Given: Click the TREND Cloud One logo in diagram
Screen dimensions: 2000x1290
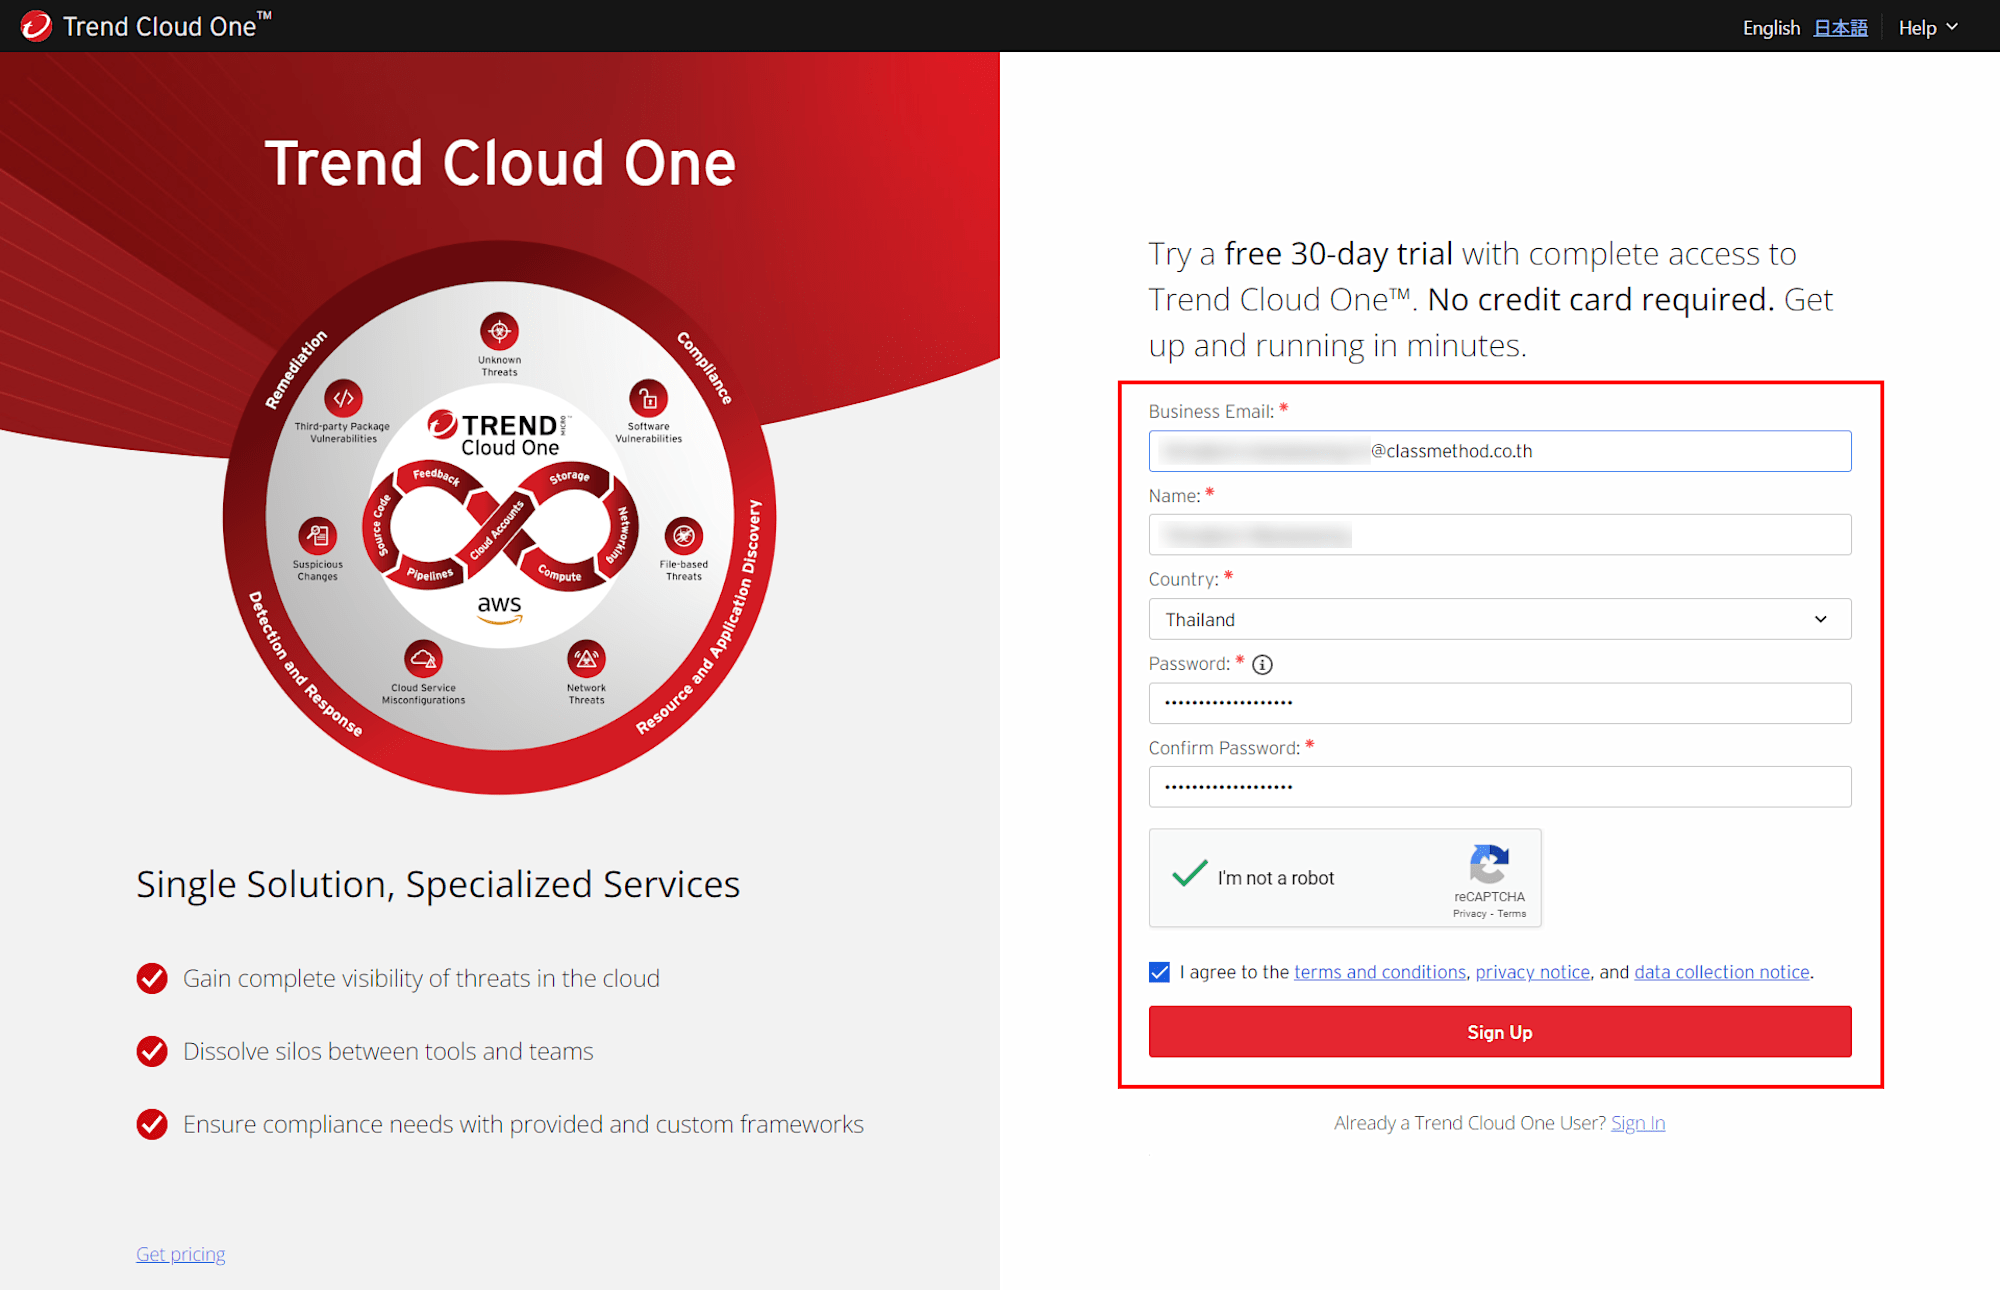Looking at the screenshot, I should click(499, 434).
